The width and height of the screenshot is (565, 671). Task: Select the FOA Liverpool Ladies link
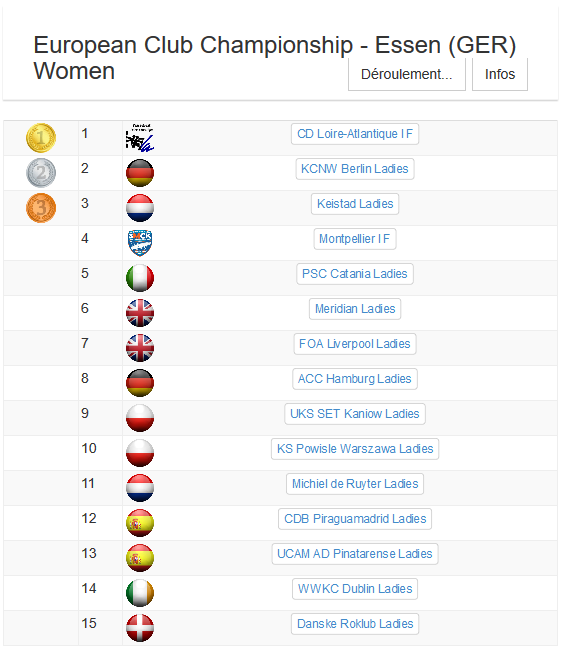[x=355, y=344]
